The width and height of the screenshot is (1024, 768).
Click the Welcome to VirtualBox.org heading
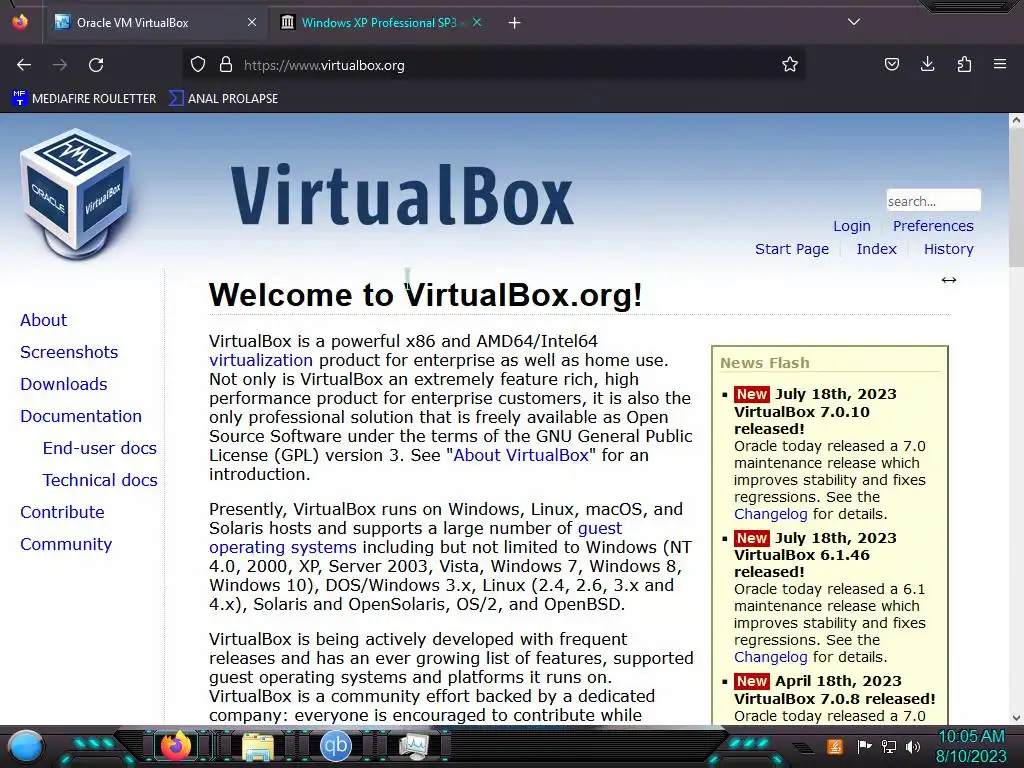pyautogui.click(x=425, y=295)
